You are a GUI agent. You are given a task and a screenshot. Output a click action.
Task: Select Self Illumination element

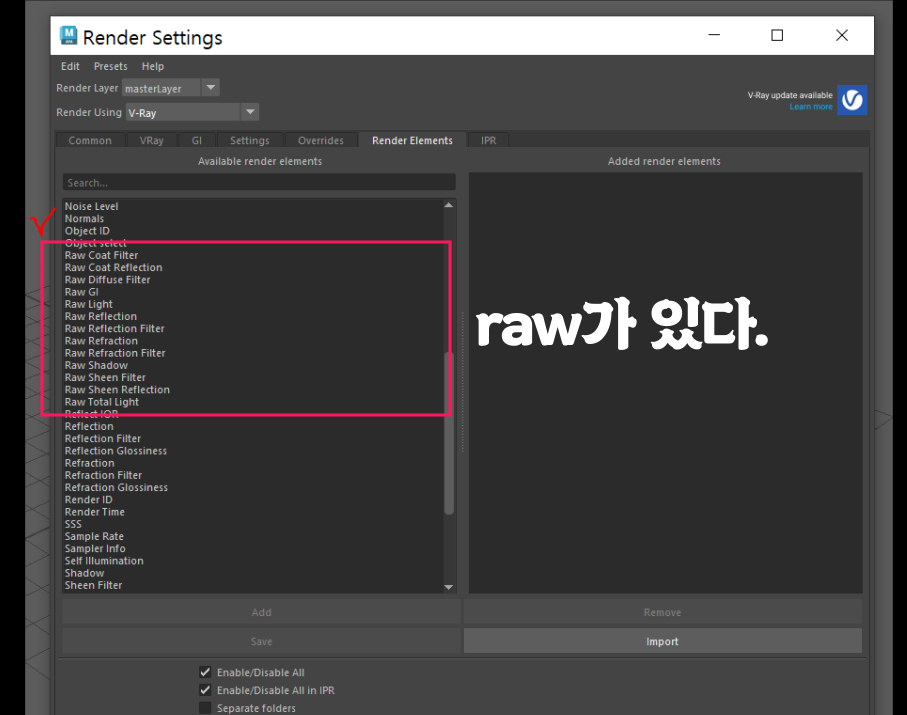click(104, 561)
